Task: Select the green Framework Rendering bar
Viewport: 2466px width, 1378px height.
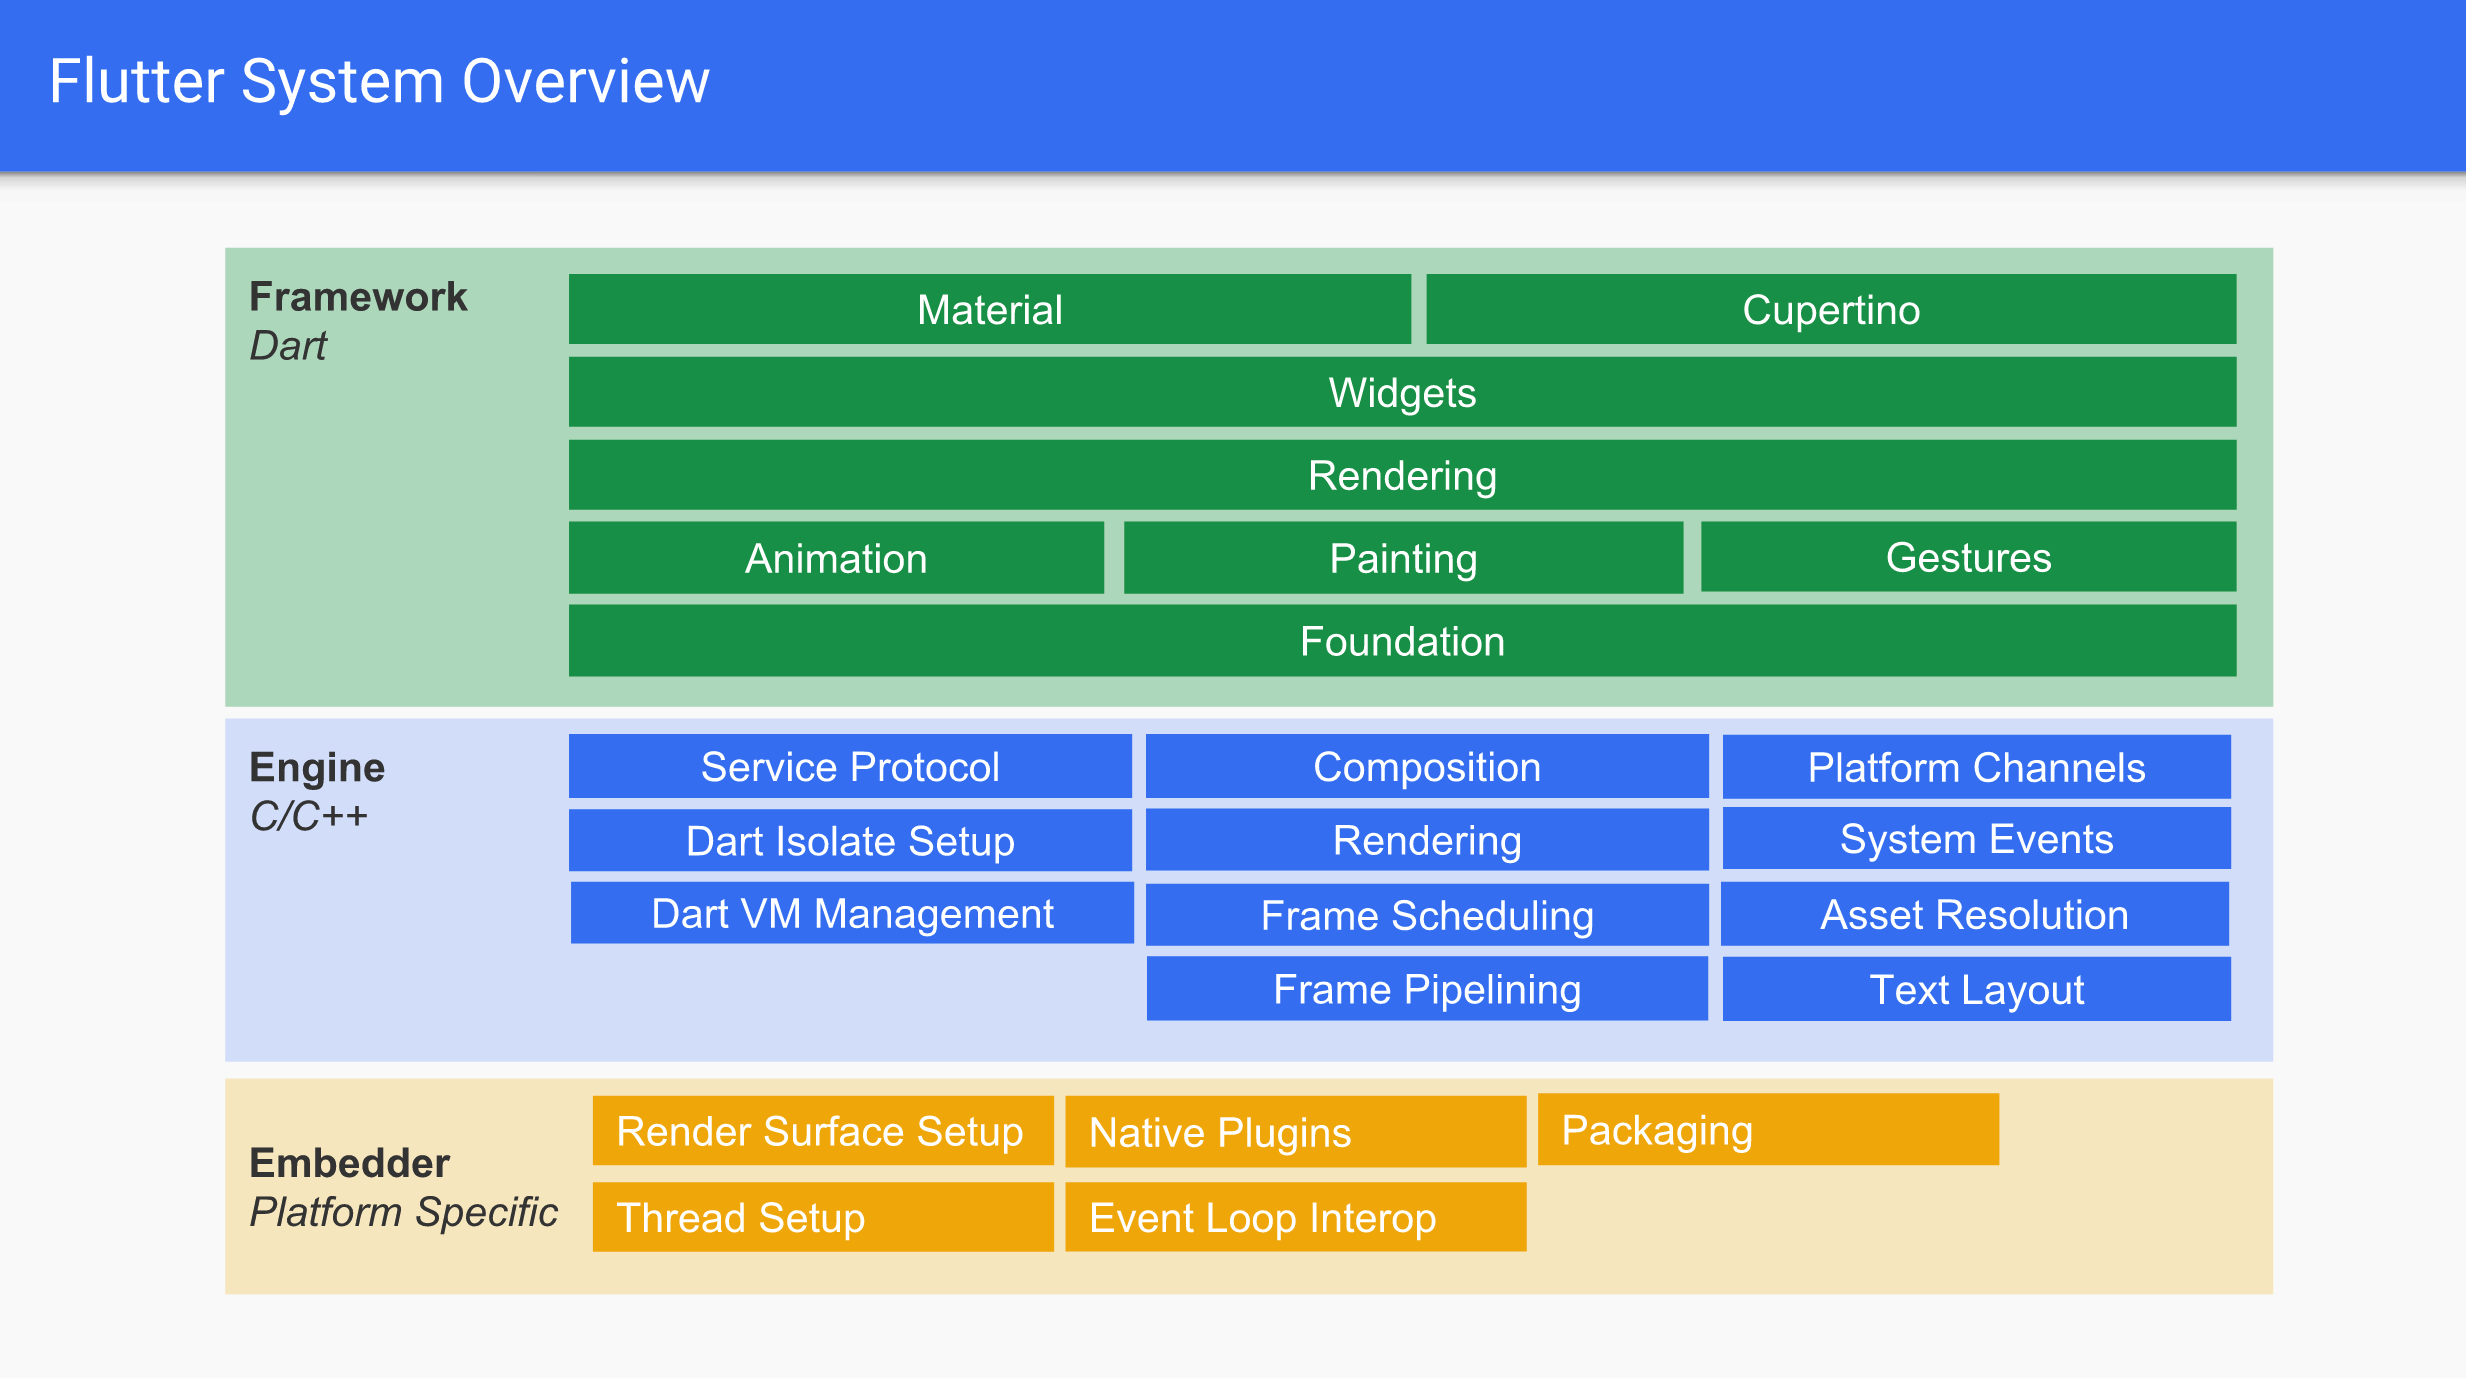Action: (x=1402, y=475)
